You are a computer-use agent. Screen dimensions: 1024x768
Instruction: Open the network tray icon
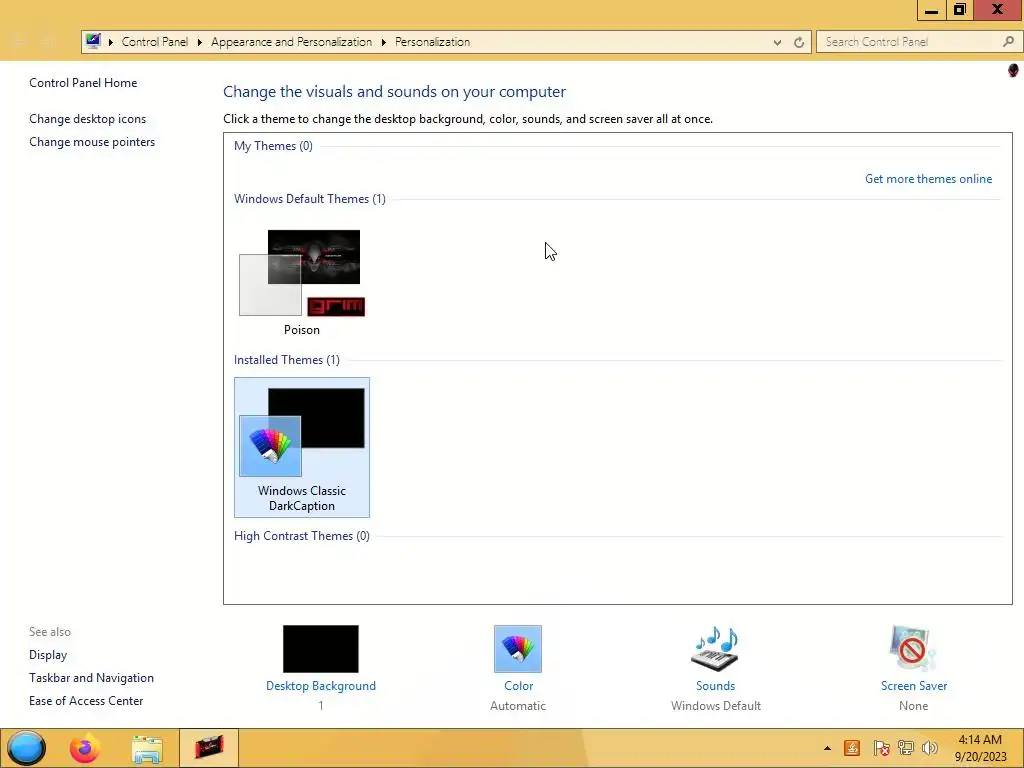click(906, 748)
